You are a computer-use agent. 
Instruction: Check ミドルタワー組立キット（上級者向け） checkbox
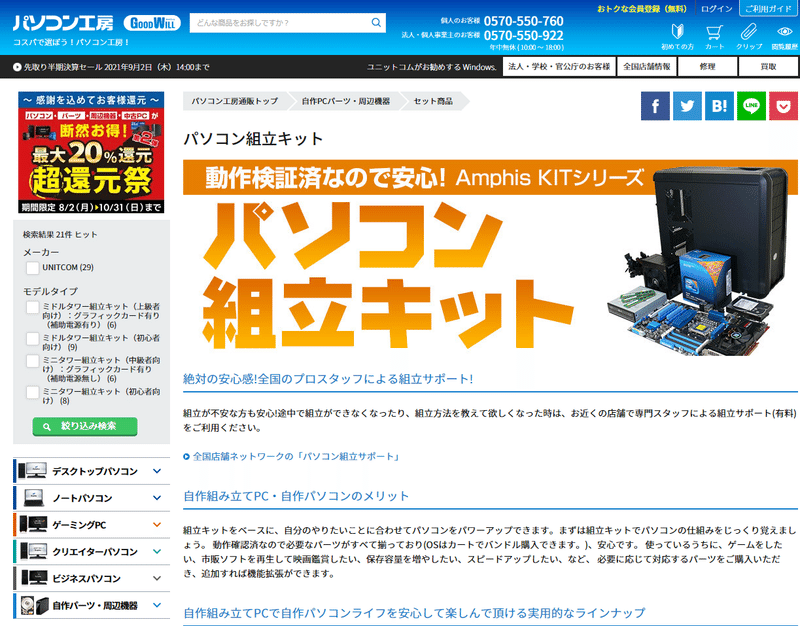[33, 307]
